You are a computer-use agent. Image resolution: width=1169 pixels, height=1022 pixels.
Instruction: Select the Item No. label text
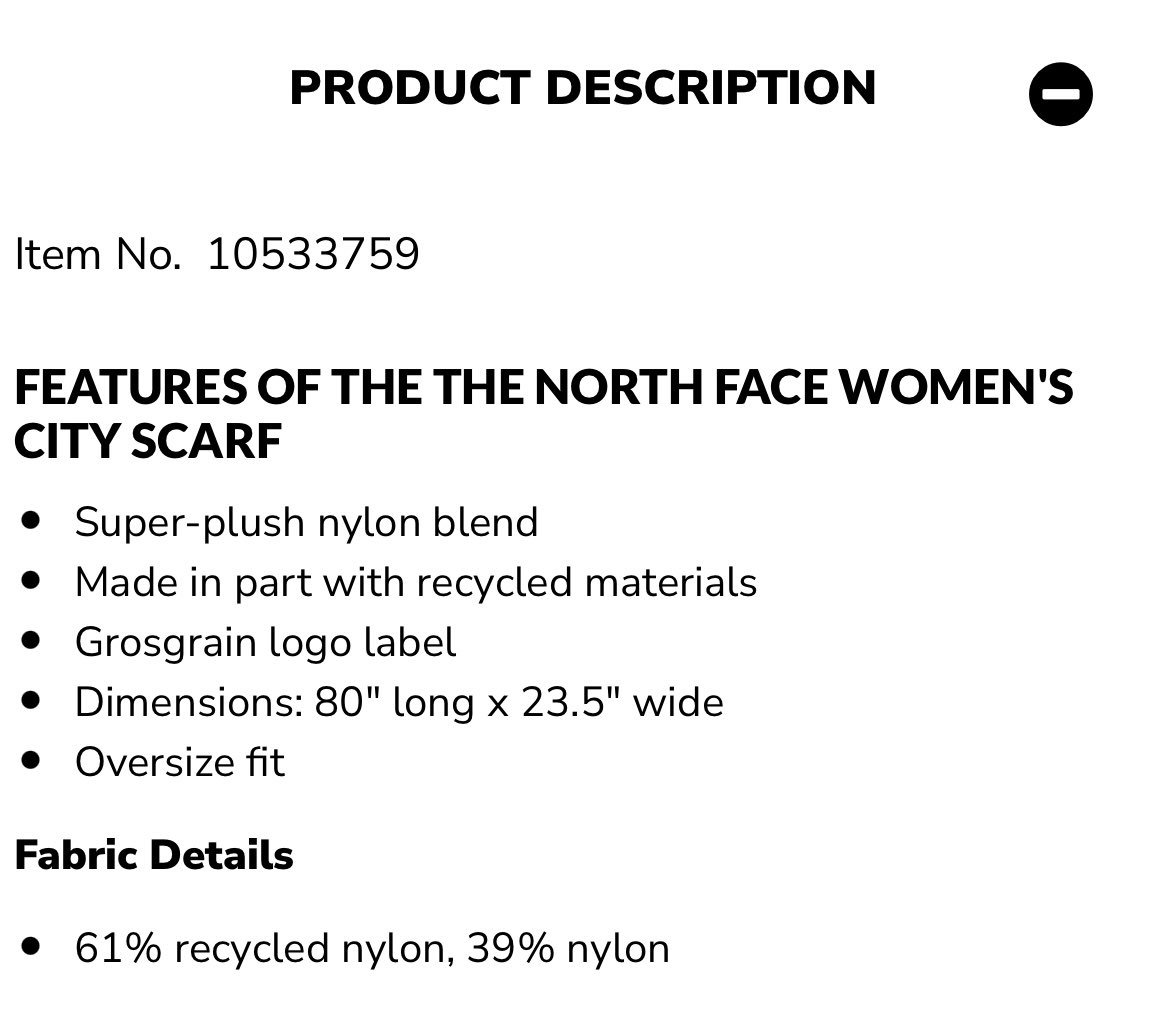coord(98,254)
